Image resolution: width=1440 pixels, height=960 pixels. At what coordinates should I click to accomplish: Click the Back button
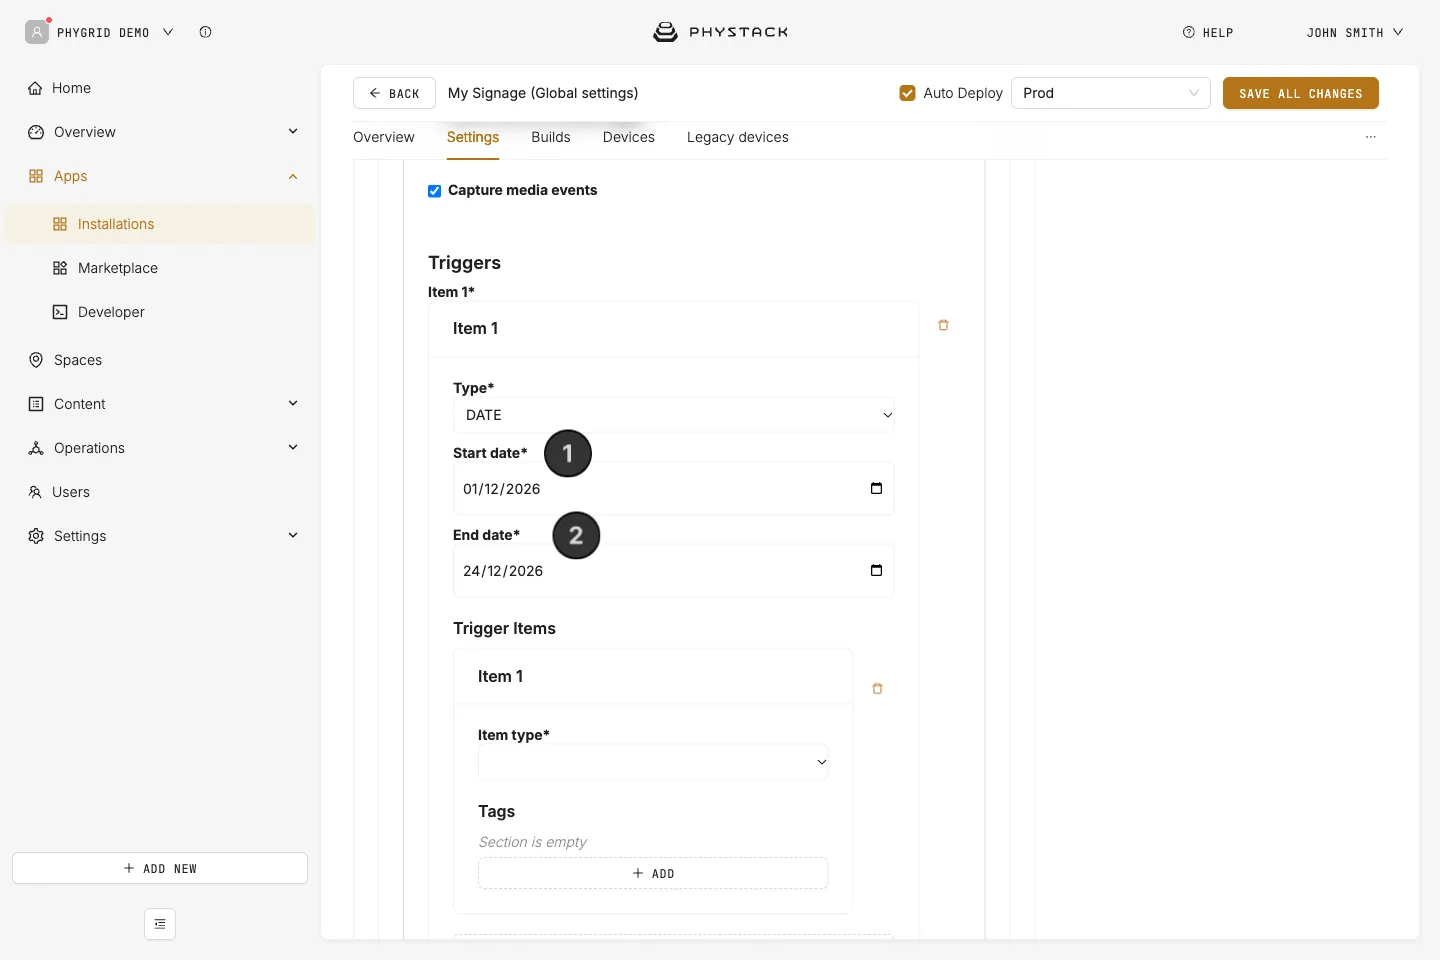[394, 93]
